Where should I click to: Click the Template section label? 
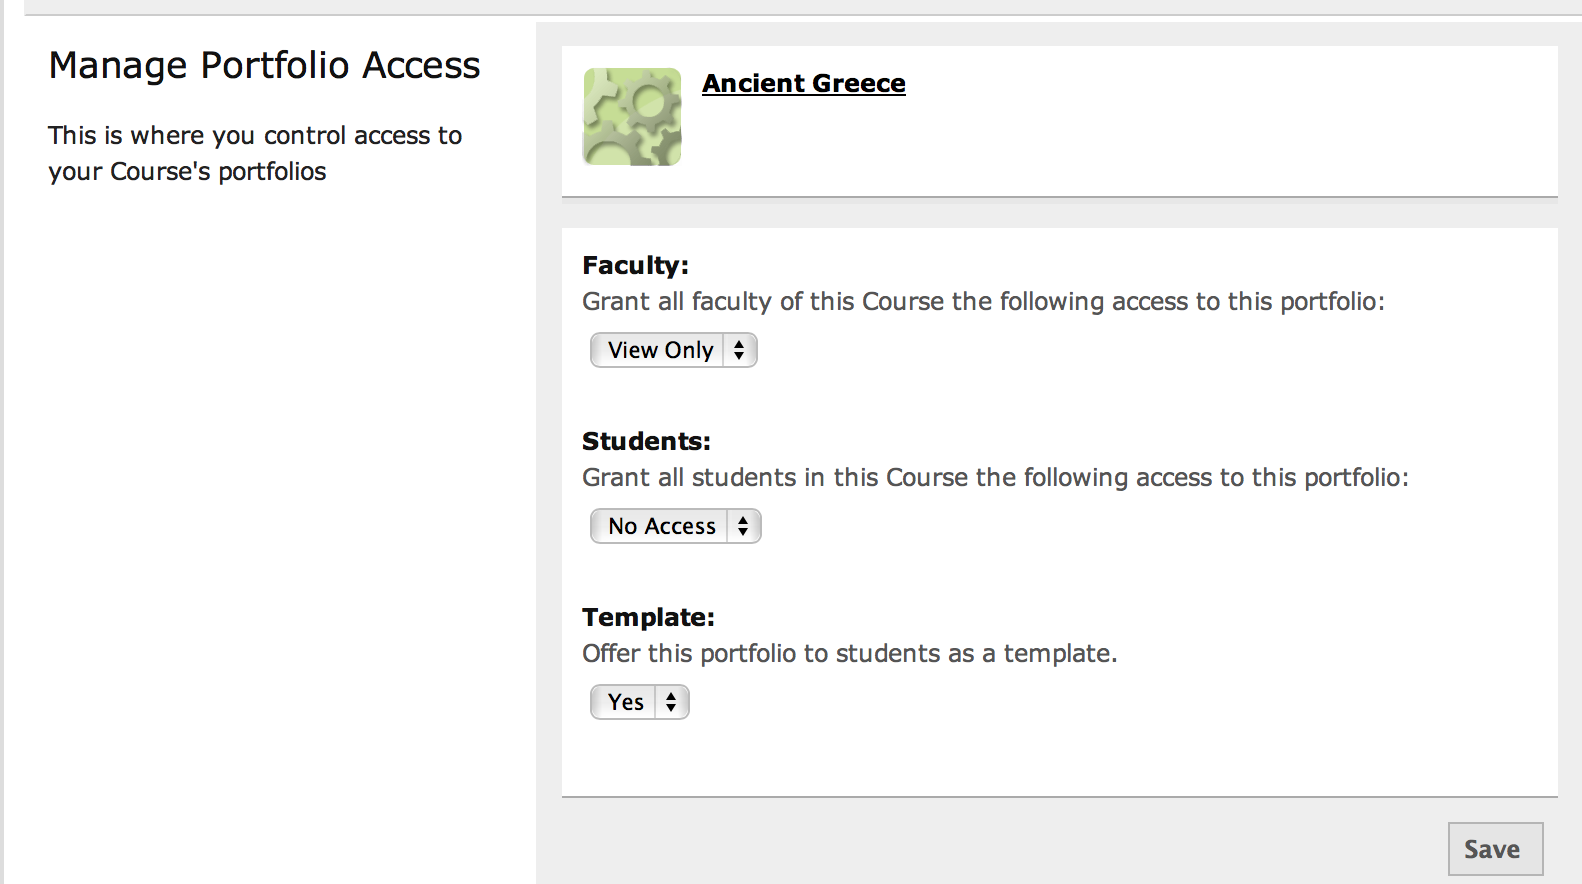[x=648, y=617]
